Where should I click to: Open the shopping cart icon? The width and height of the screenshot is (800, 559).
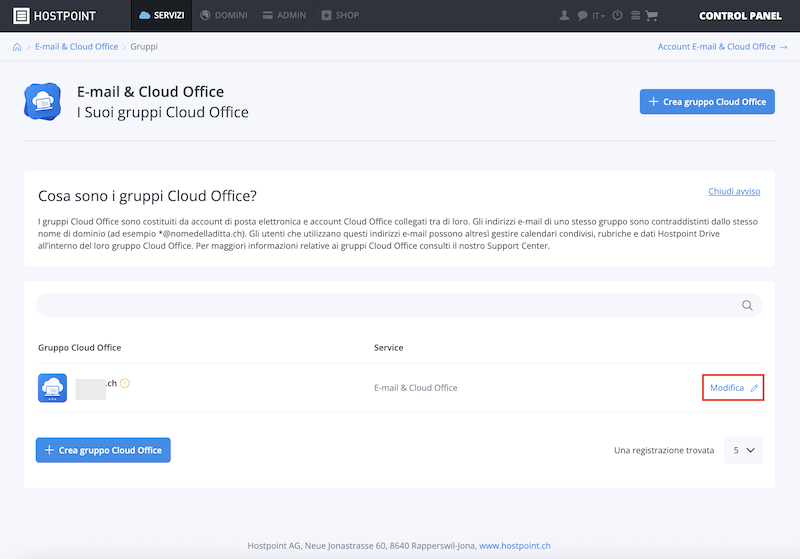pos(651,16)
